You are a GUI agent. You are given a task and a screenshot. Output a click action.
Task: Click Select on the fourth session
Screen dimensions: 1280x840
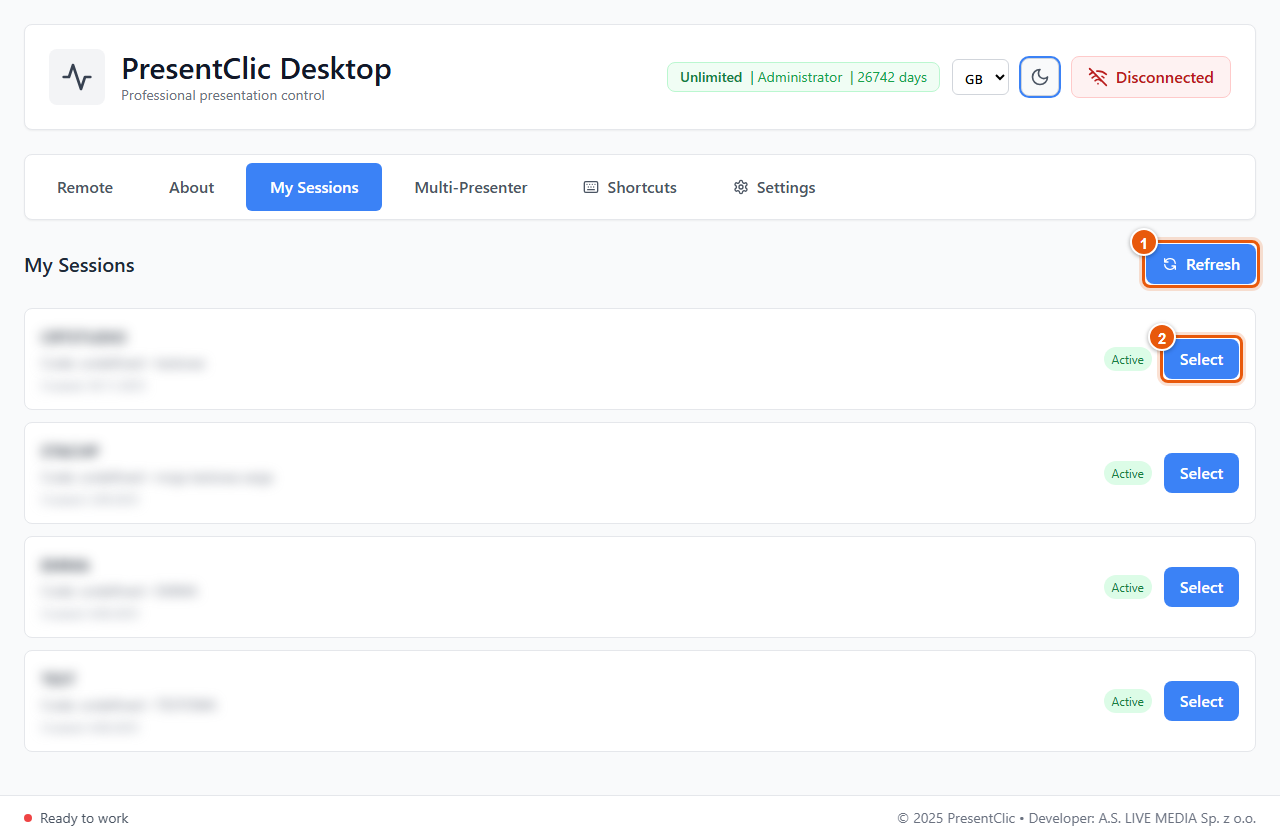click(1201, 702)
